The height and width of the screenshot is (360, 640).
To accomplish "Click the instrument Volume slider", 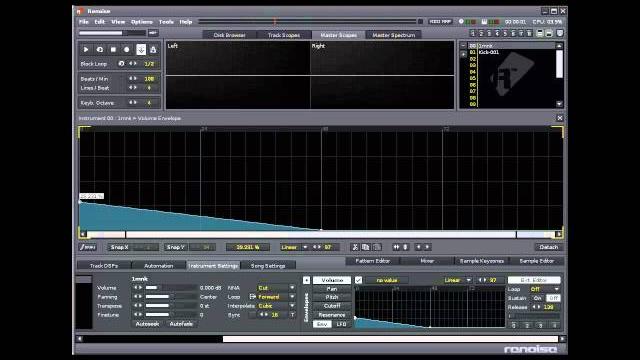I will pos(171,287).
